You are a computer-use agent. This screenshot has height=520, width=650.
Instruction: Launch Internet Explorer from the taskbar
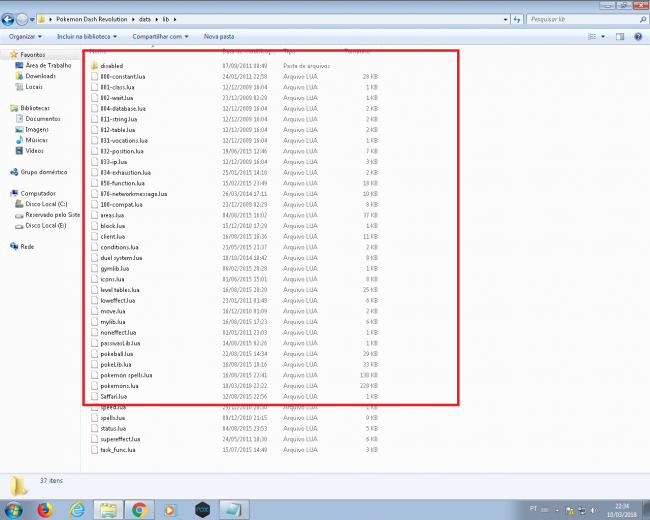(x=77, y=510)
